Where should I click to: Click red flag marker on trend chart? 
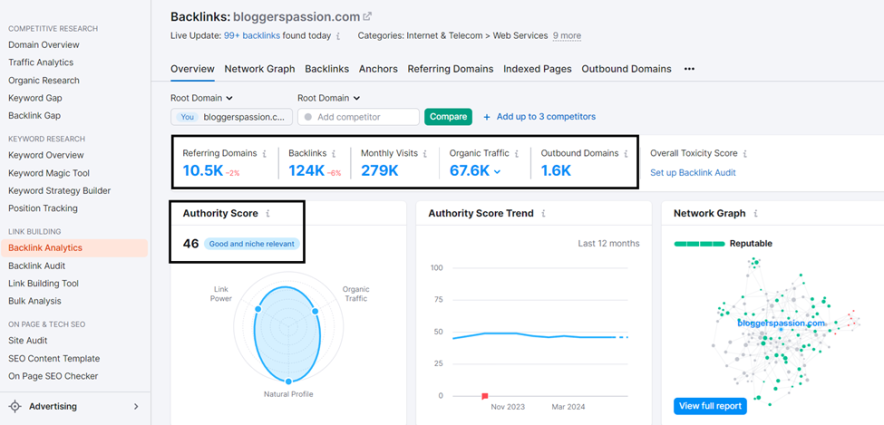[485, 396]
